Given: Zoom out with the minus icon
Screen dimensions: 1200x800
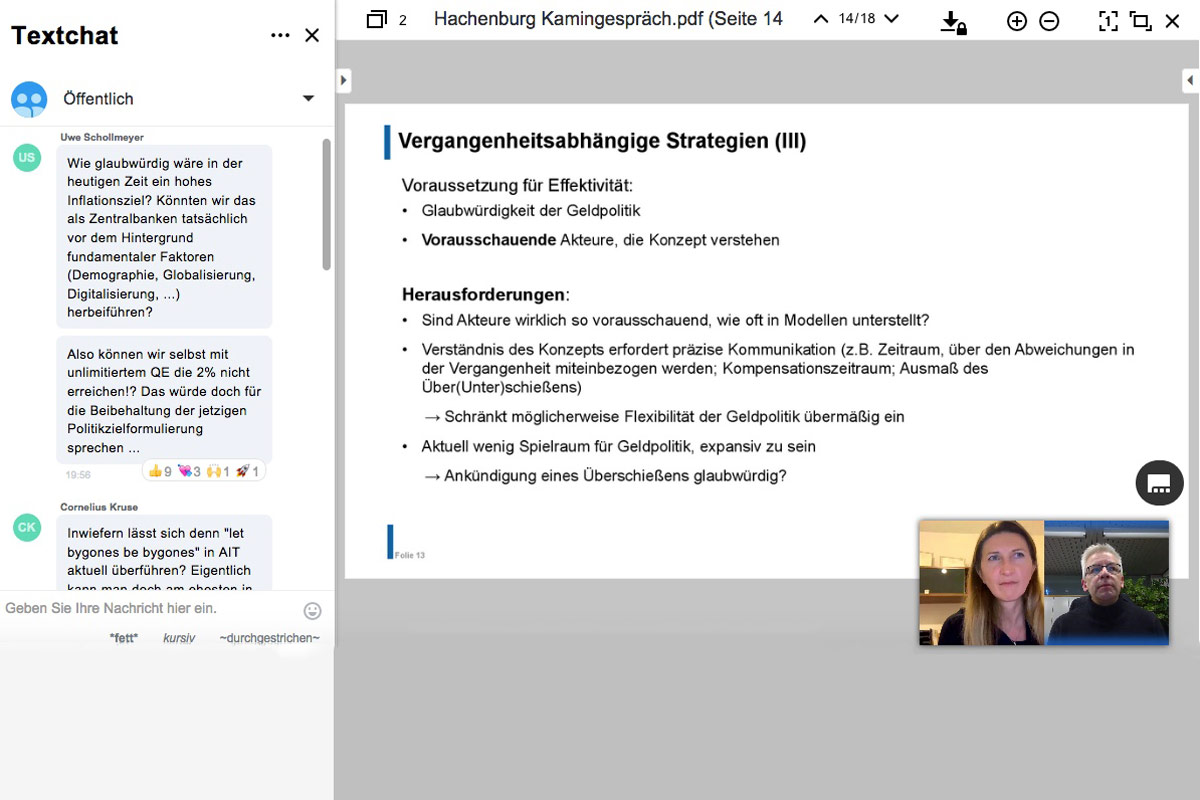Looking at the screenshot, I should point(1049,21).
